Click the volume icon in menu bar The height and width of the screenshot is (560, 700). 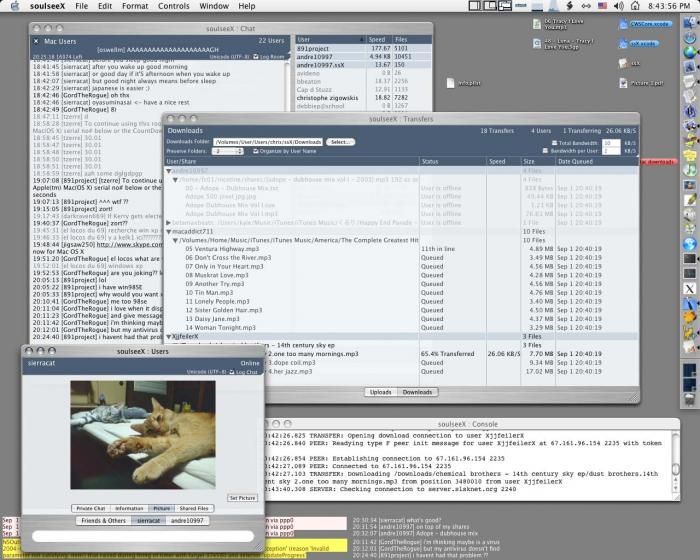click(x=619, y=6)
